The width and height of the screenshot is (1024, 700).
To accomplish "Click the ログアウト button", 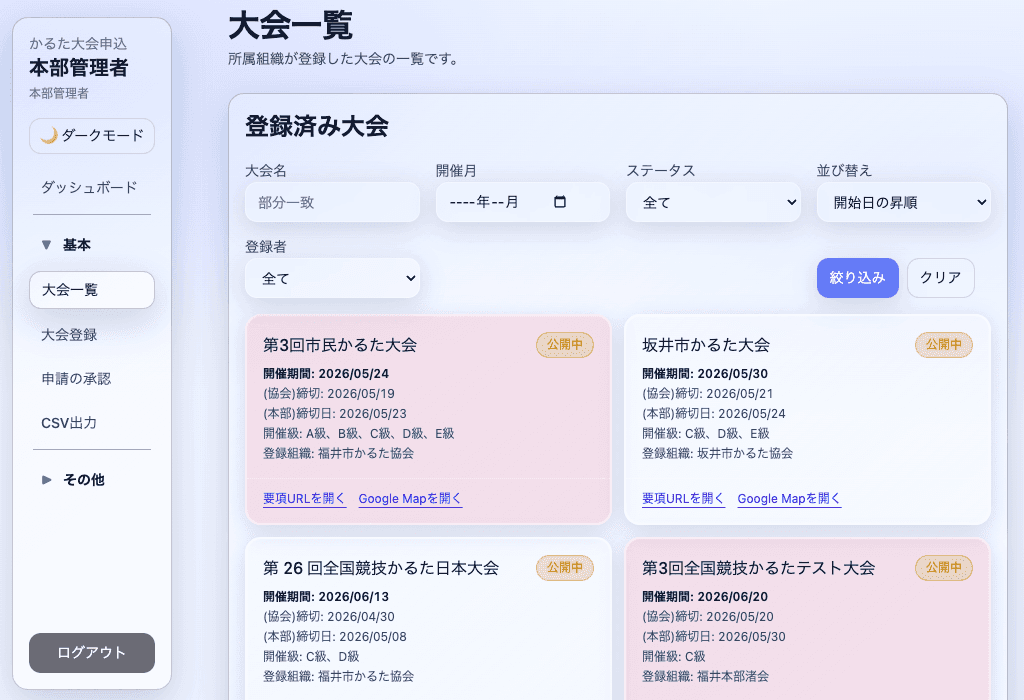I will click(92, 653).
